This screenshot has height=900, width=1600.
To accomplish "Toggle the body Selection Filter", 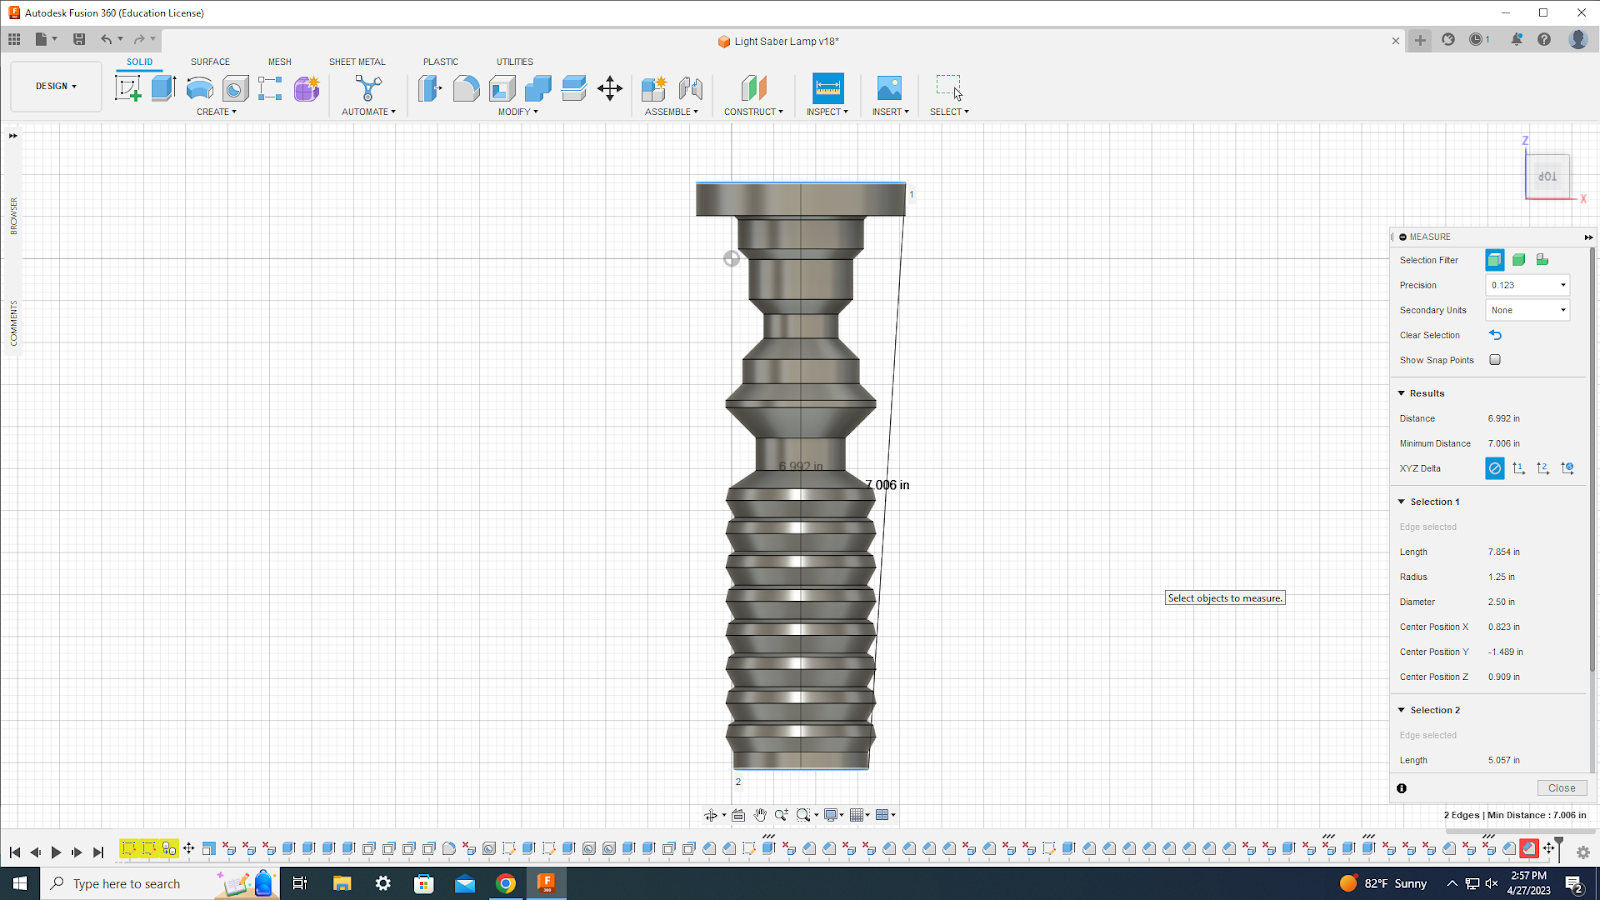I will [x=1518, y=259].
